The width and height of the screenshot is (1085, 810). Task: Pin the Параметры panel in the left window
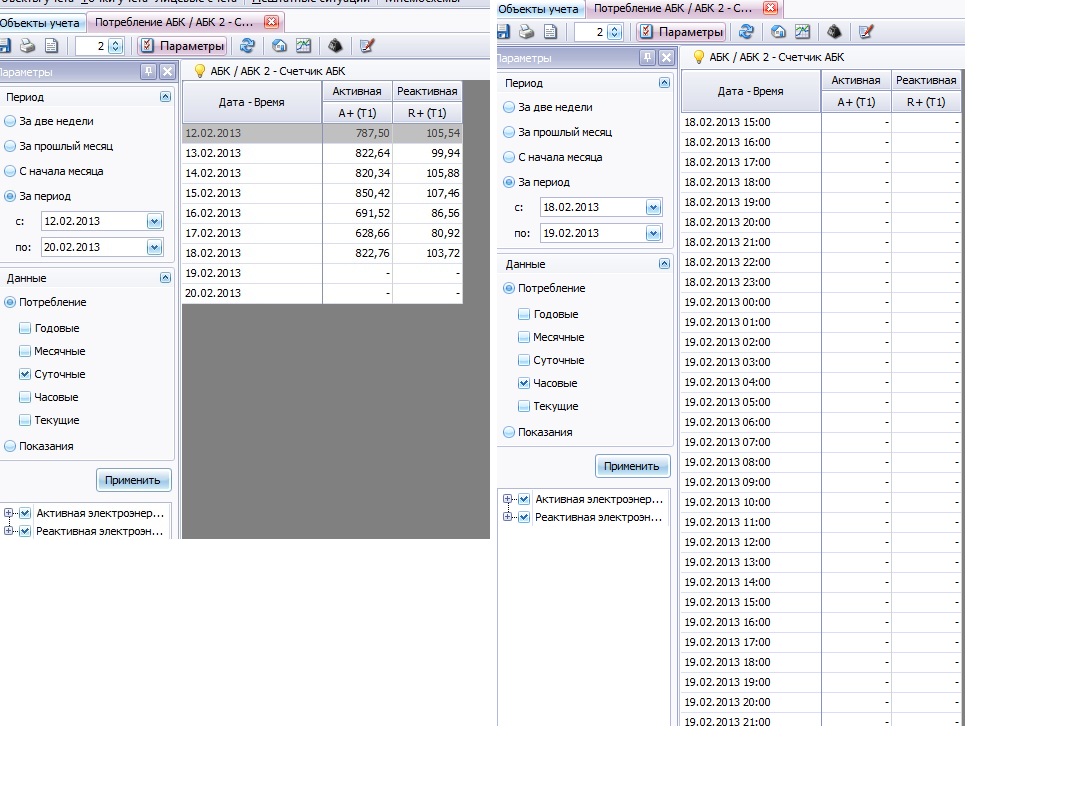pyautogui.click(x=149, y=71)
